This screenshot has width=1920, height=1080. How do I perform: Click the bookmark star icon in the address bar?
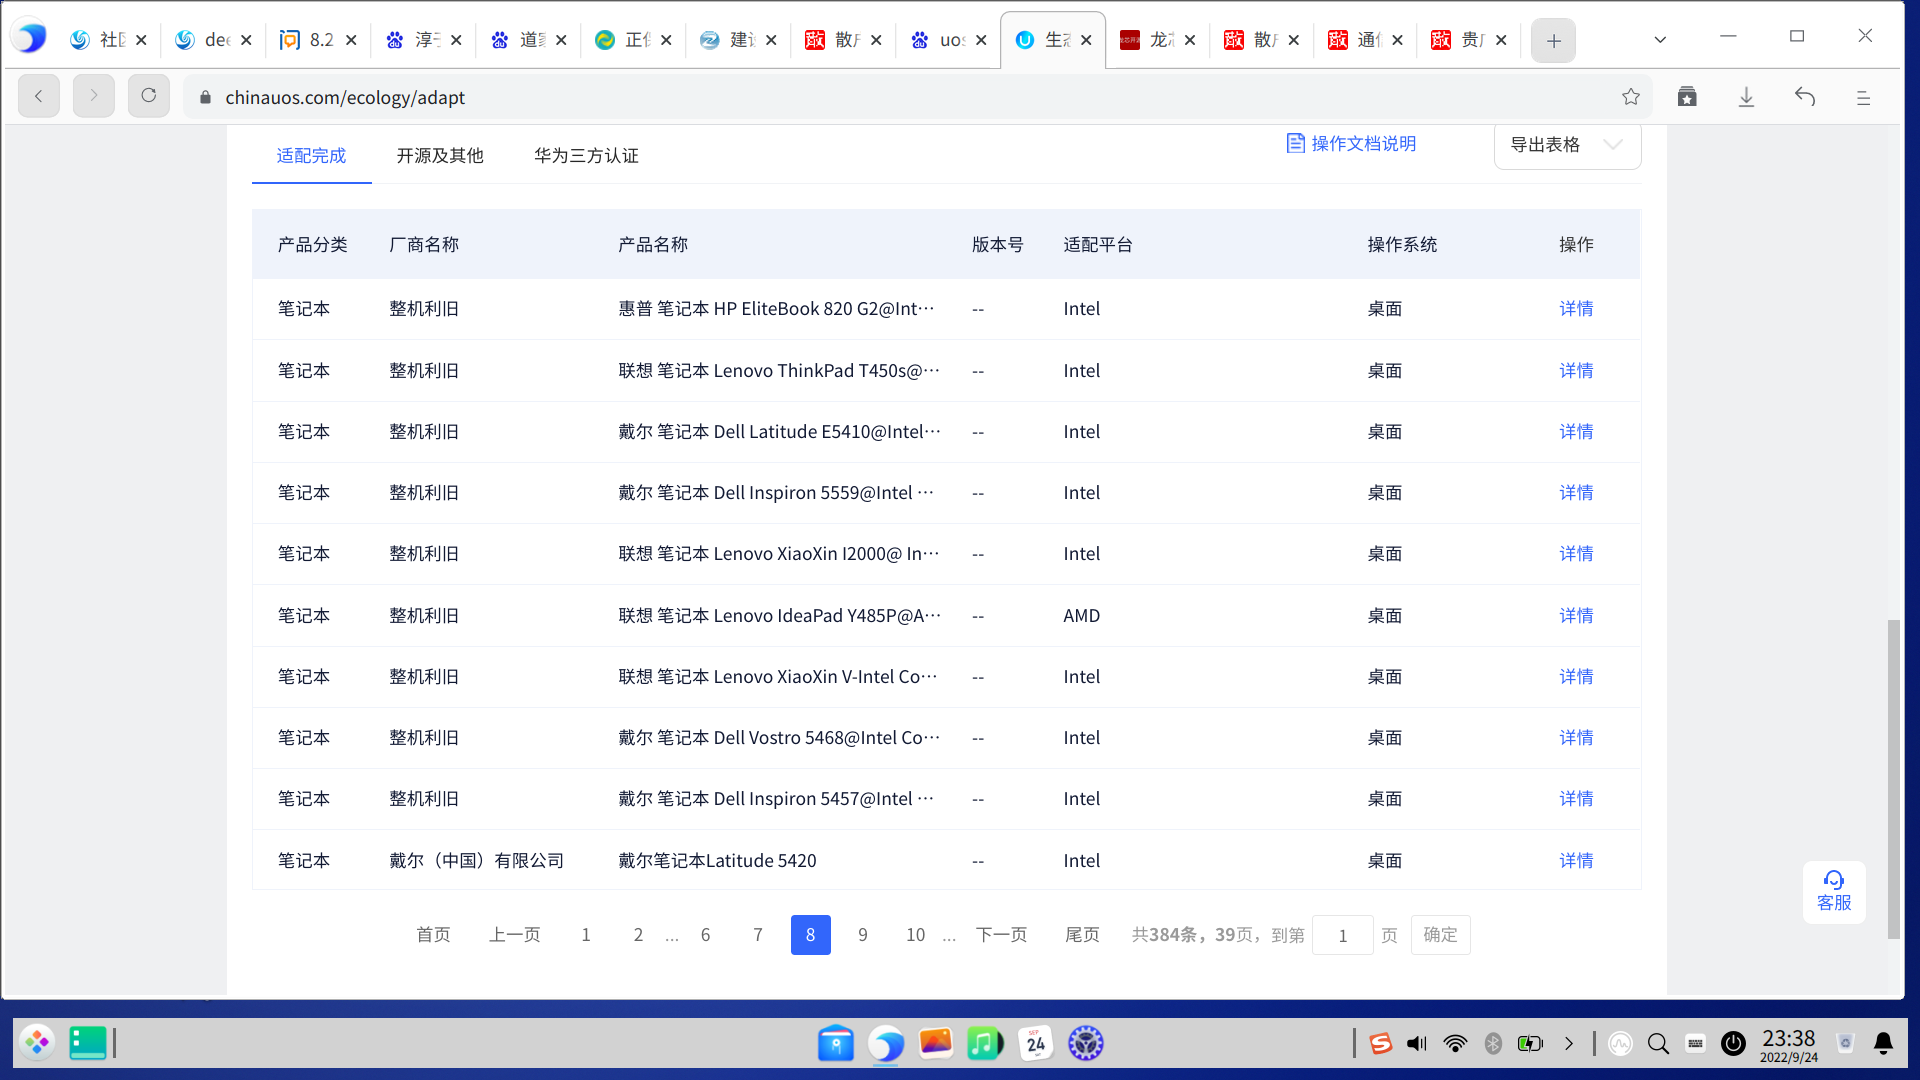click(1631, 97)
